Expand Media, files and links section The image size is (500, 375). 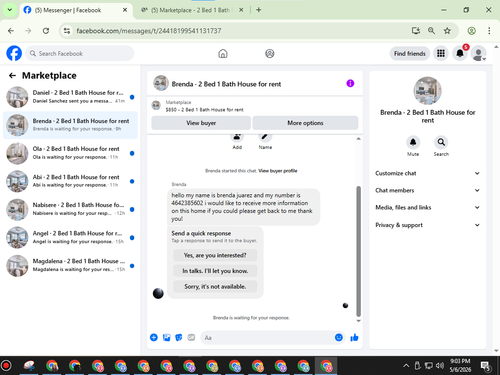click(x=427, y=207)
